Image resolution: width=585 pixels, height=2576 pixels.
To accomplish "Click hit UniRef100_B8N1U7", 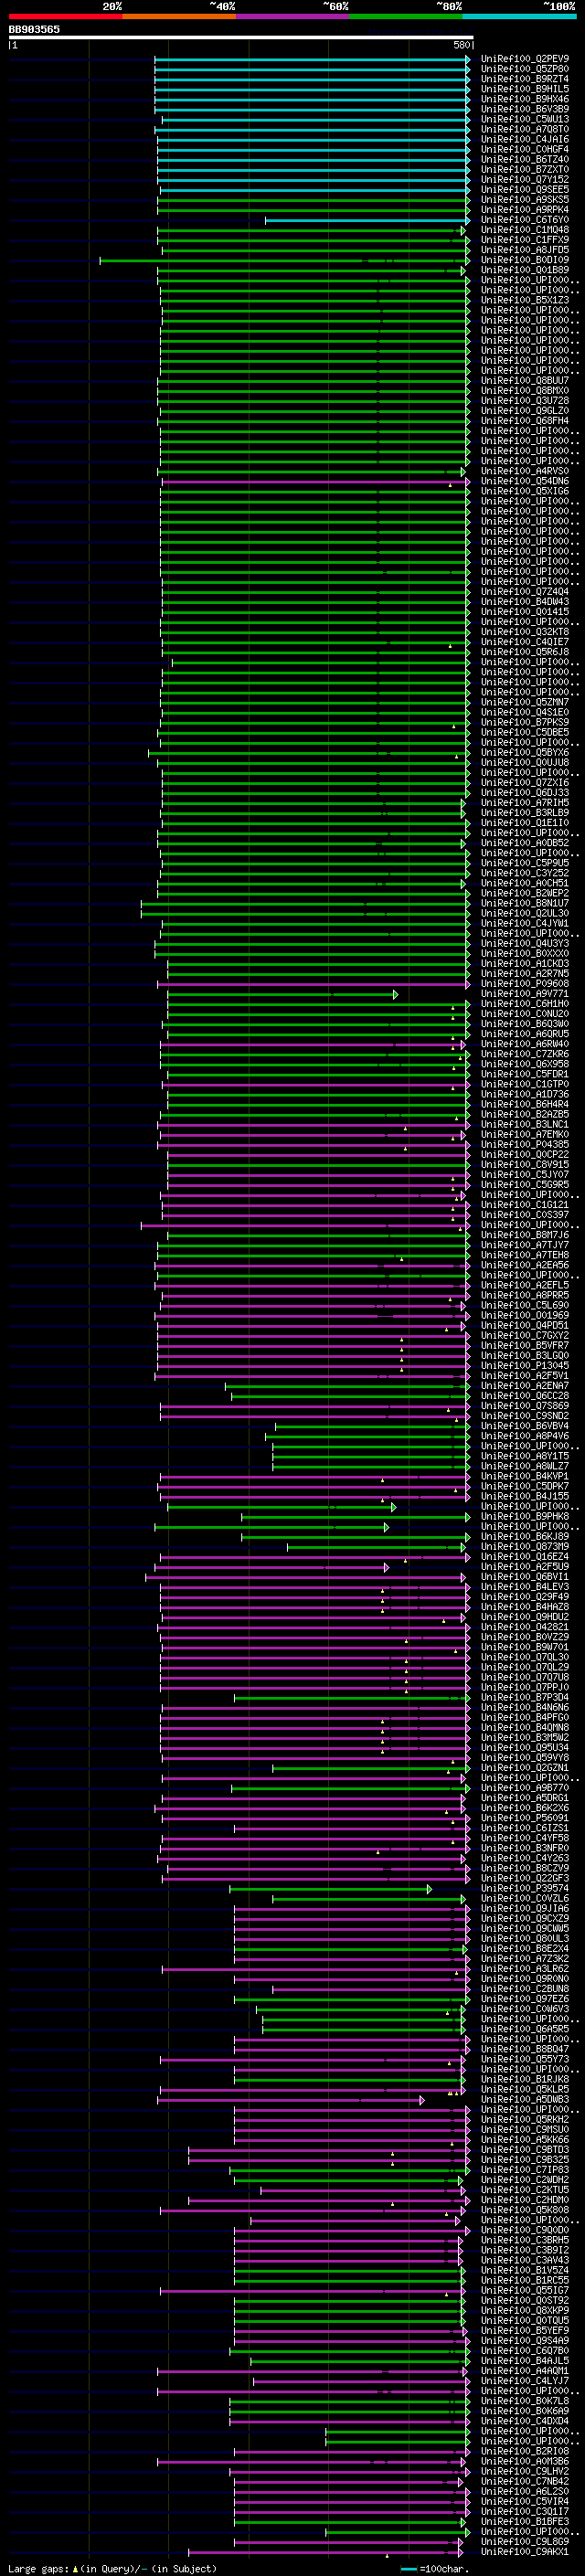I will 525,903.
